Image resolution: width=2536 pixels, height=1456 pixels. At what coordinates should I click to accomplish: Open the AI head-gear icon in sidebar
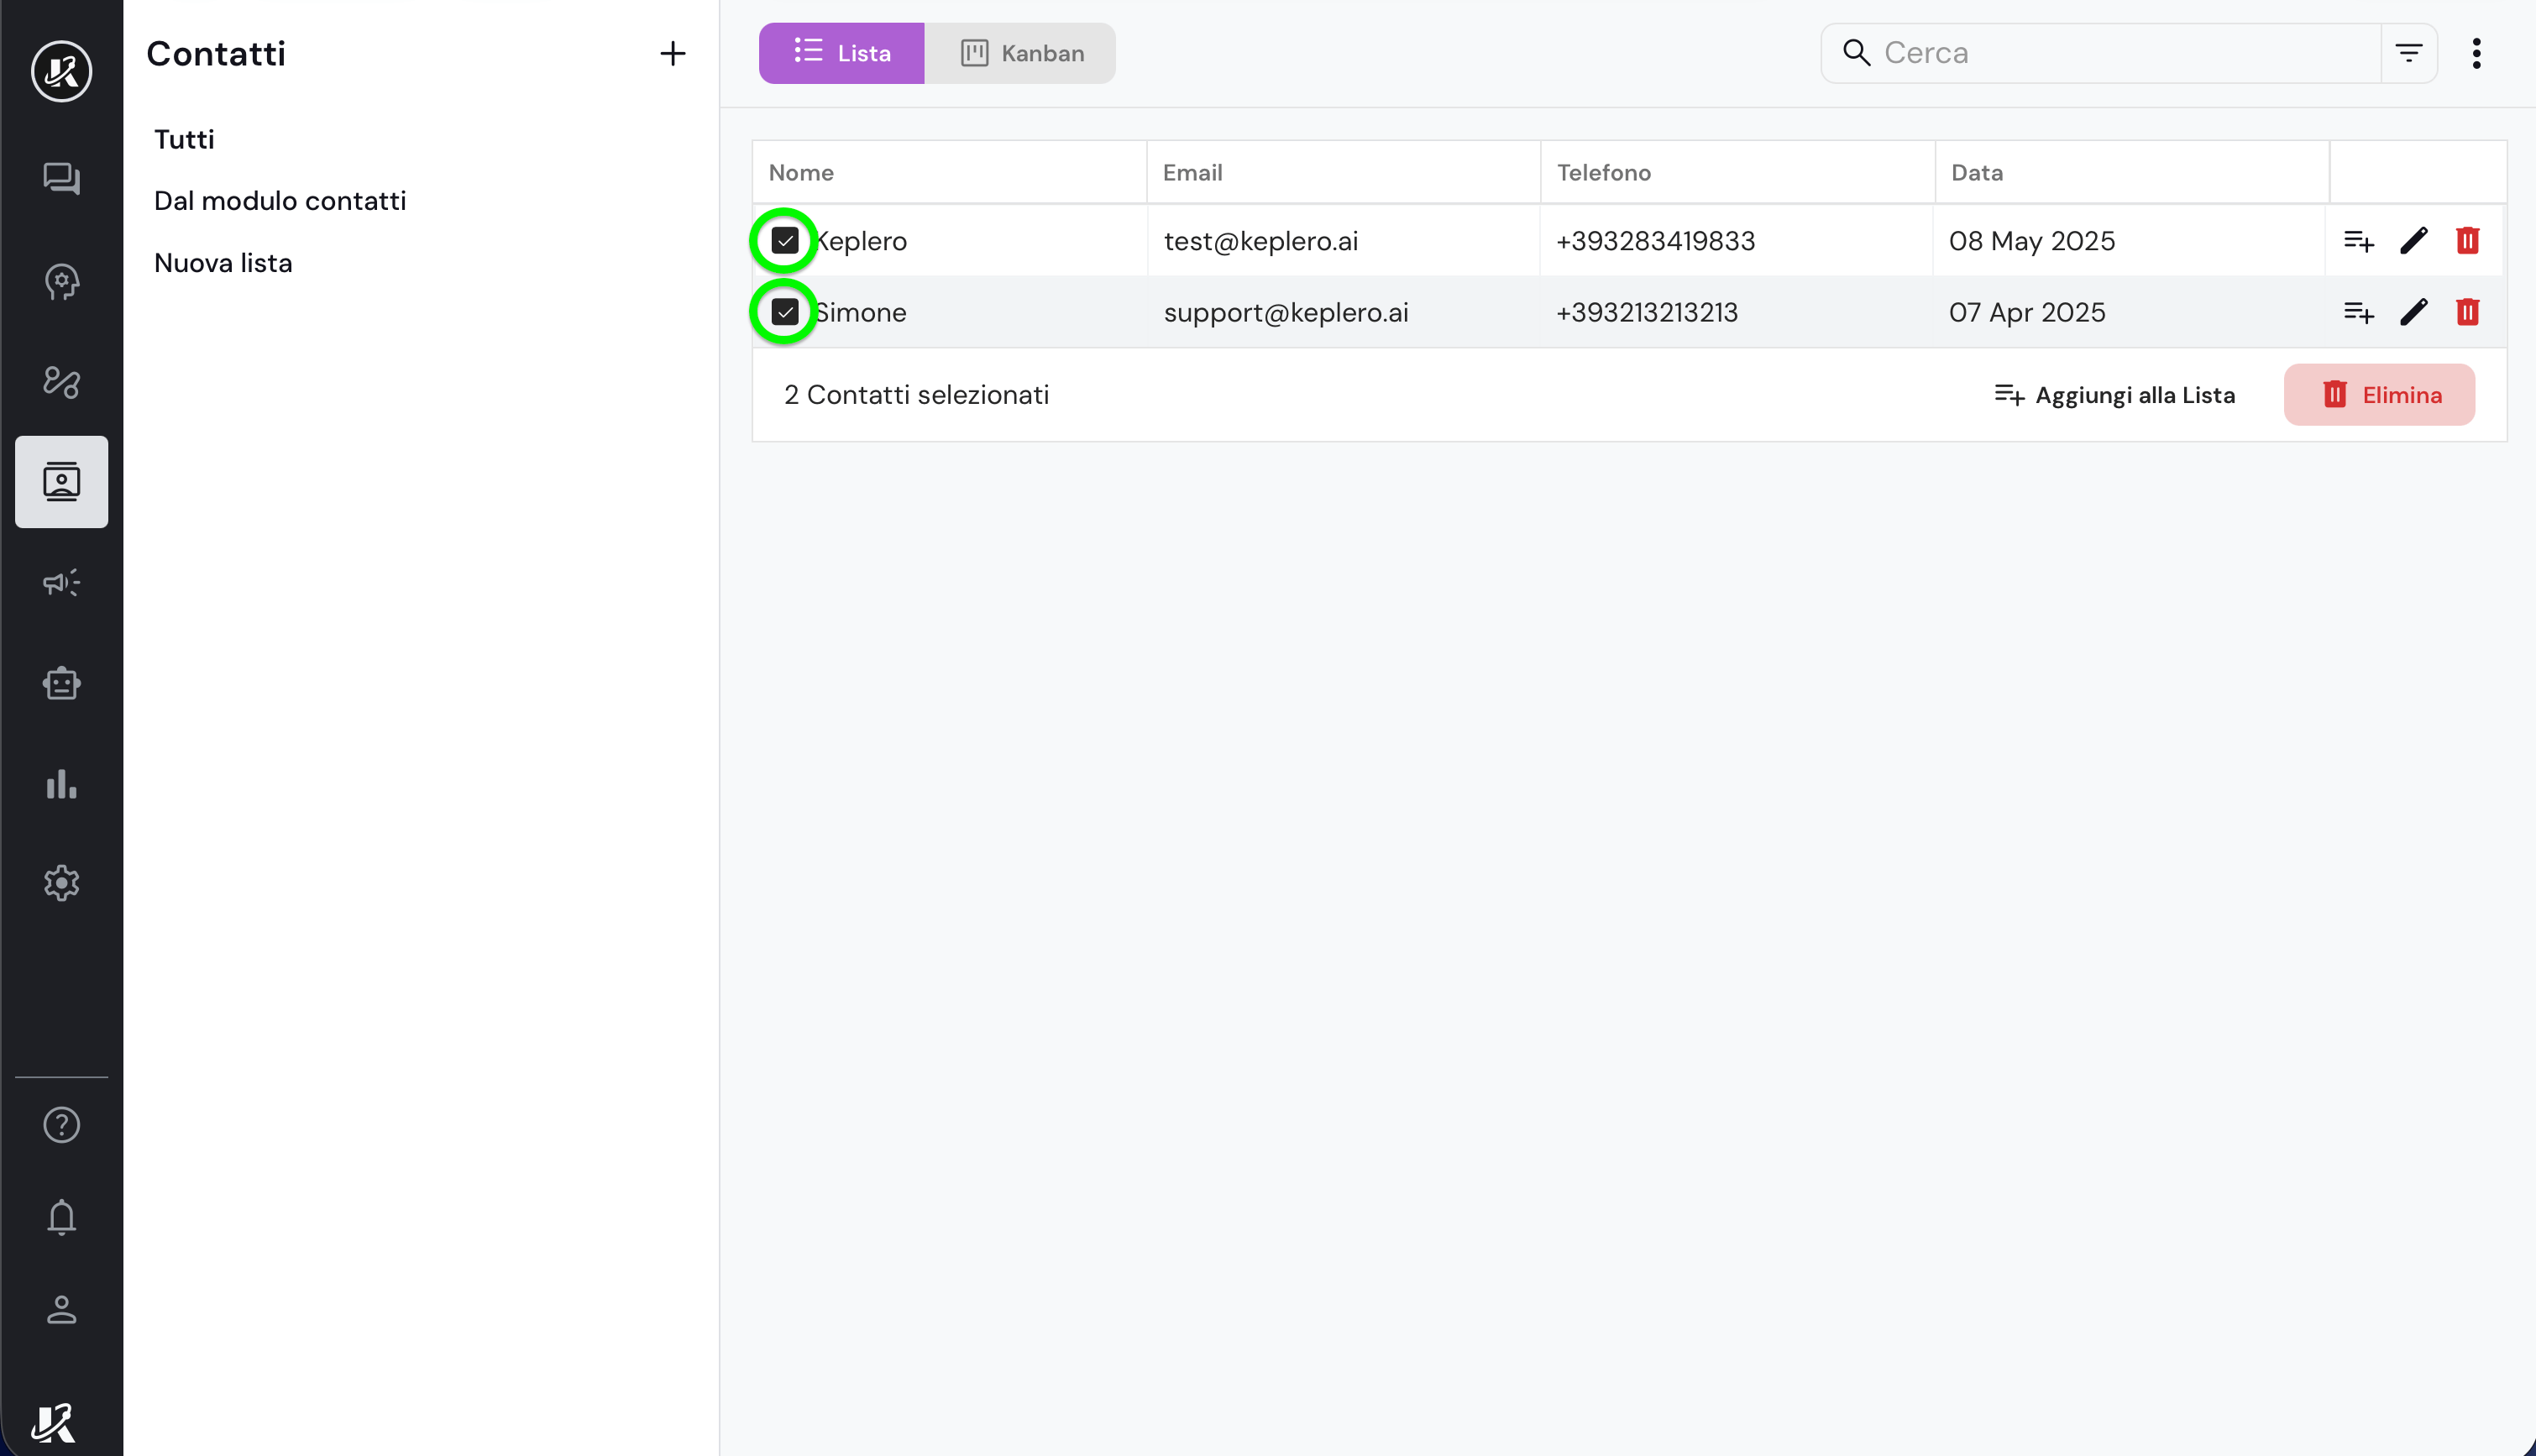click(x=61, y=281)
